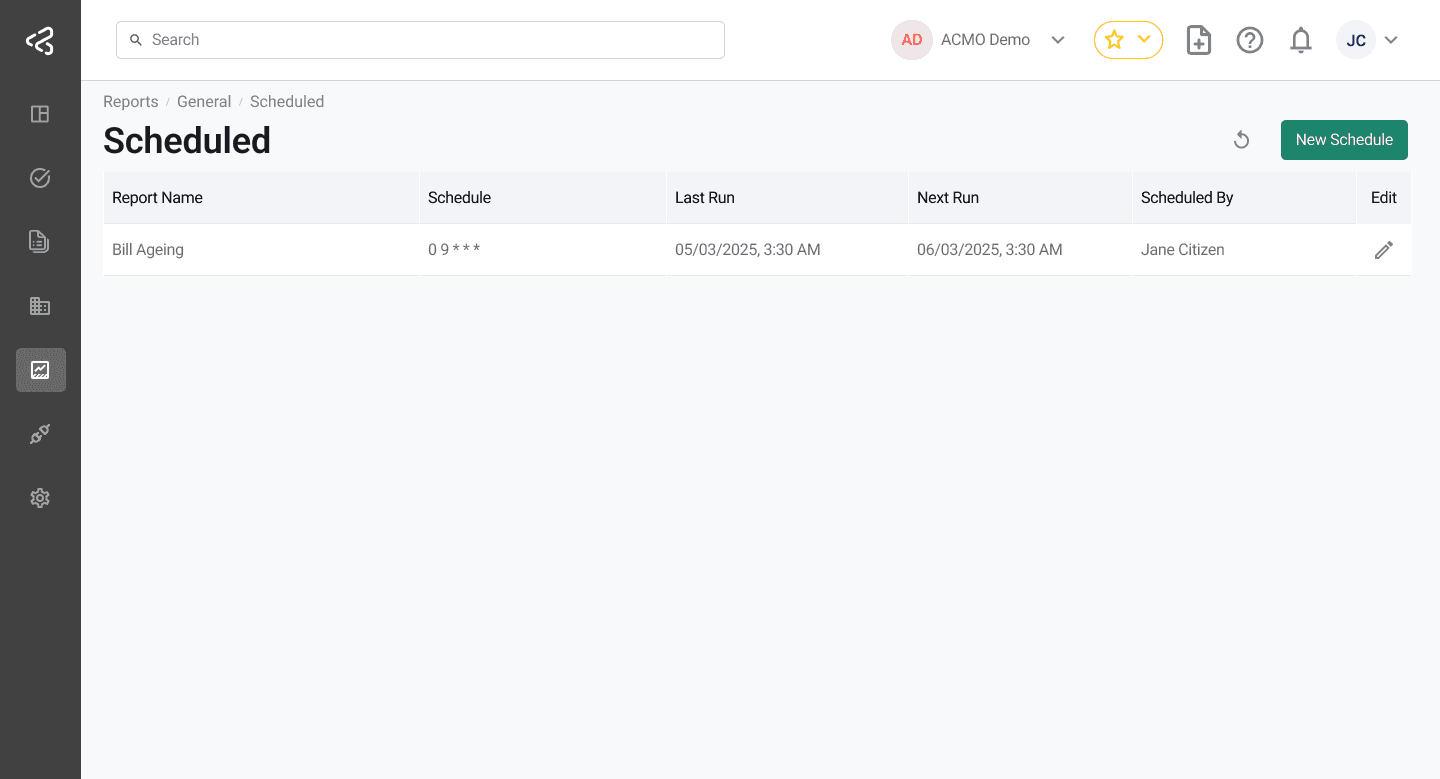Open the help question mark icon

(x=1249, y=40)
